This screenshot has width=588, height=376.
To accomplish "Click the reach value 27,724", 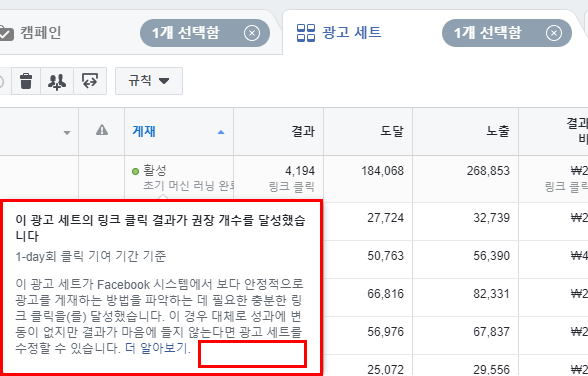I will pos(386,218).
